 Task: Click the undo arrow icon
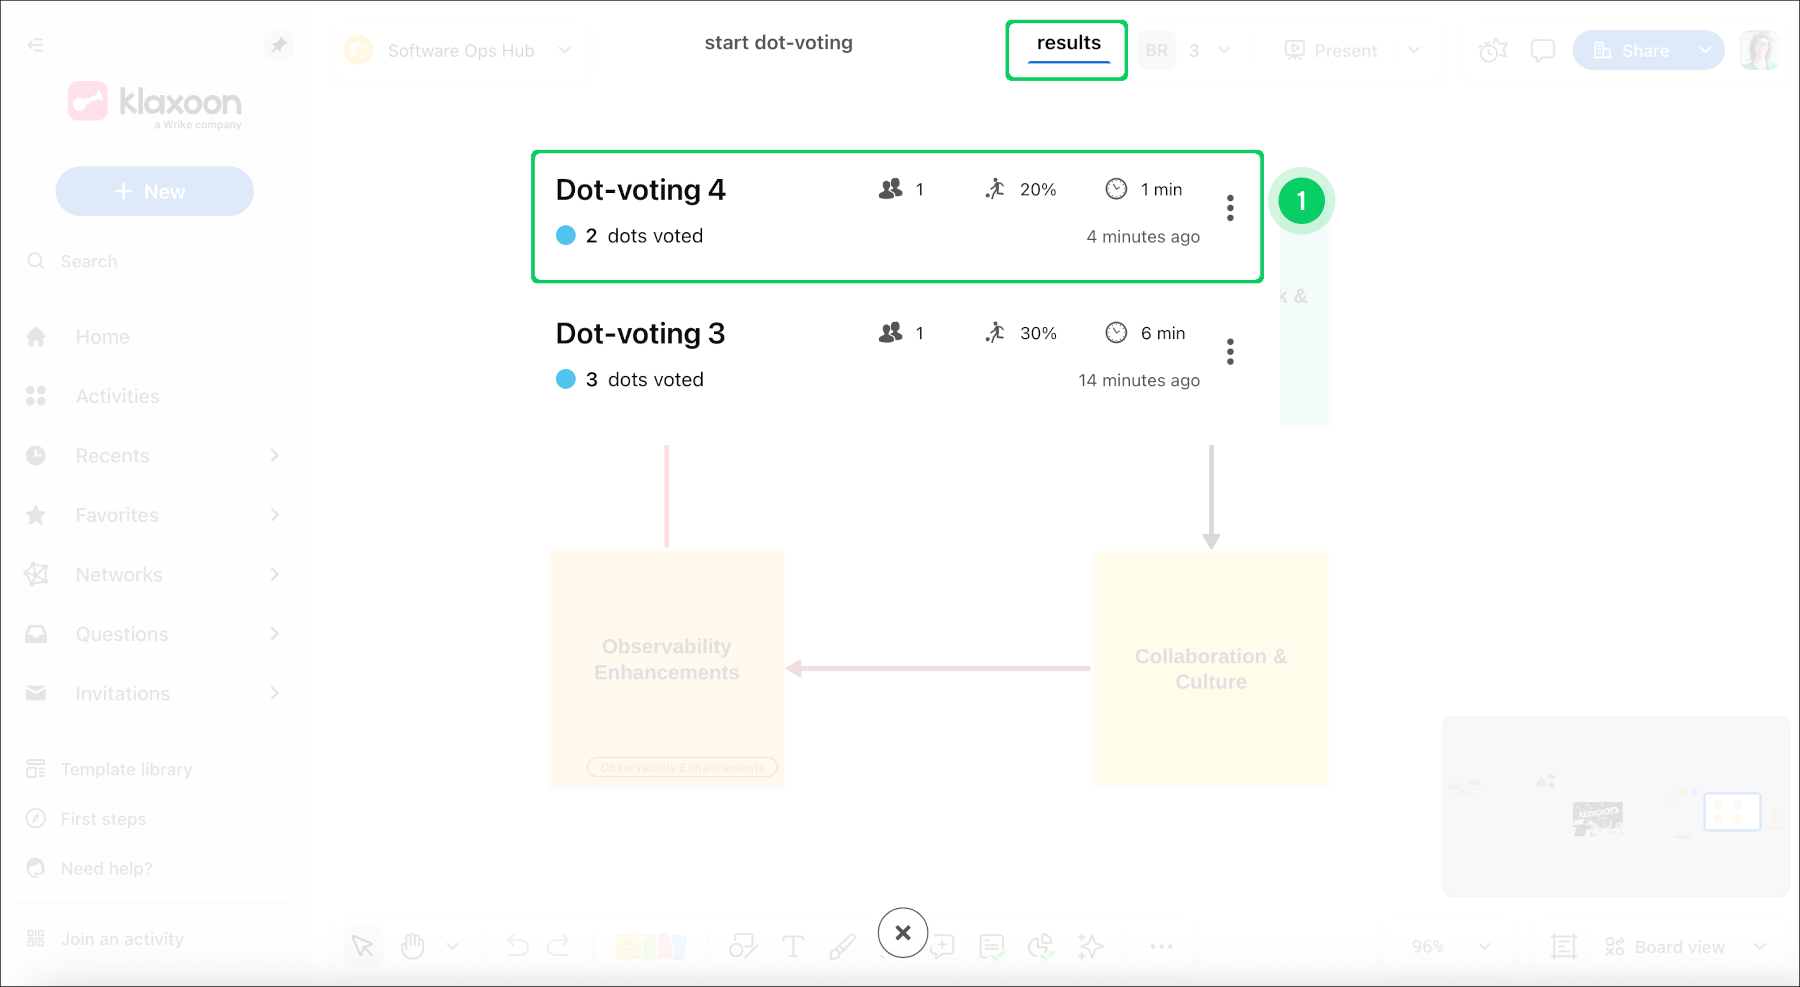pos(517,946)
